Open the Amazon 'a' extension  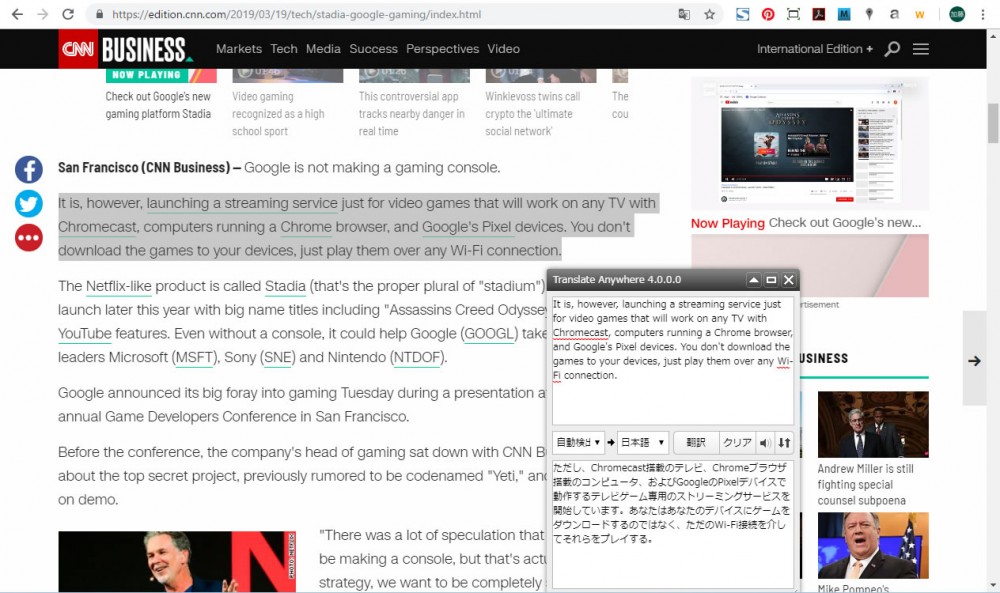(894, 14)
